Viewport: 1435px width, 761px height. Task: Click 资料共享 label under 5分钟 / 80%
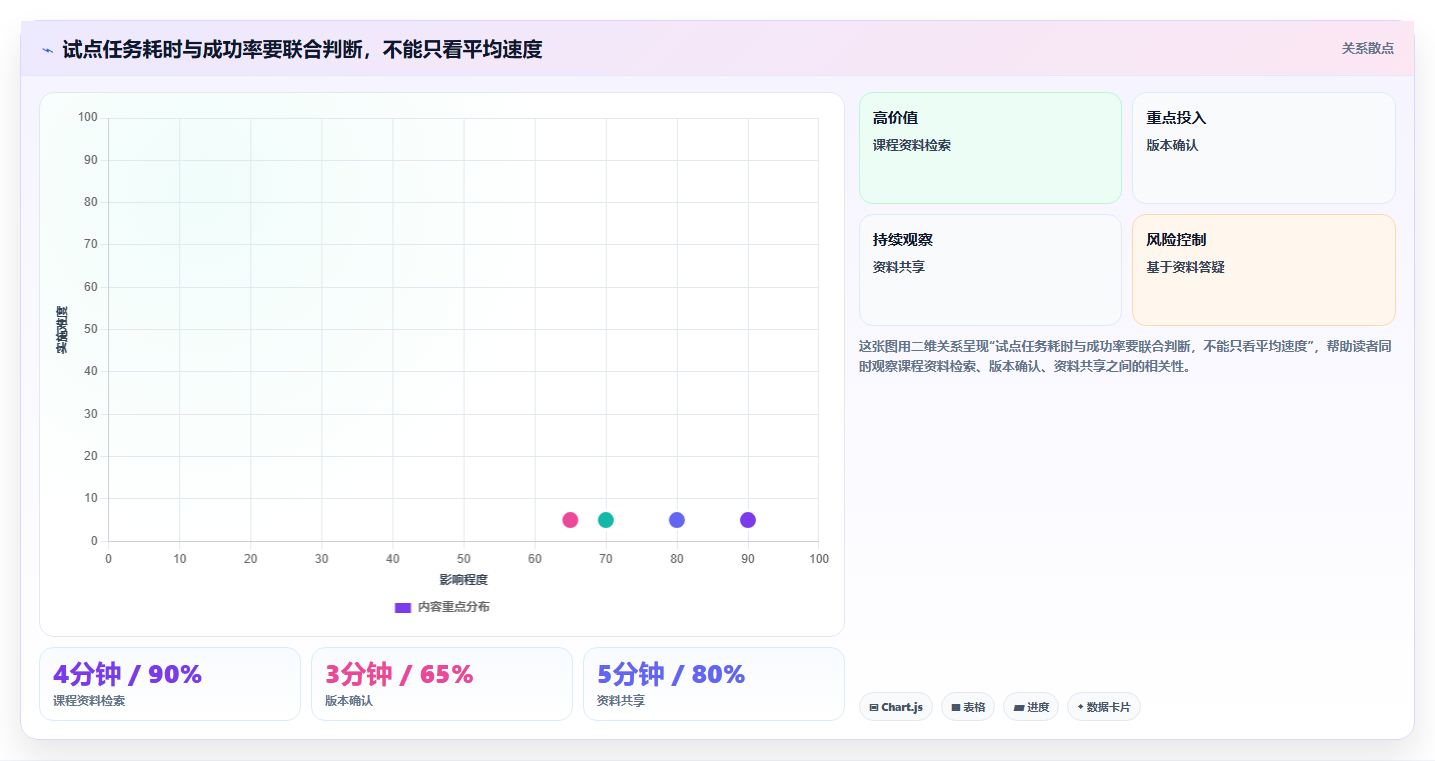click(x=621, y=701)
